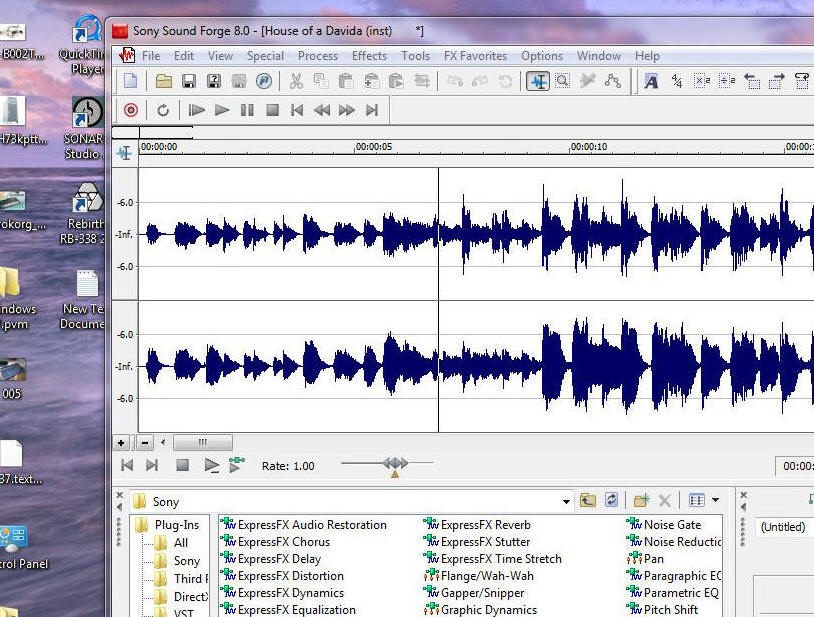Stop playback in the main transport bar
The width and height of the screenshot is (814, 617).
pyautogui.click(x=273, y=110)
